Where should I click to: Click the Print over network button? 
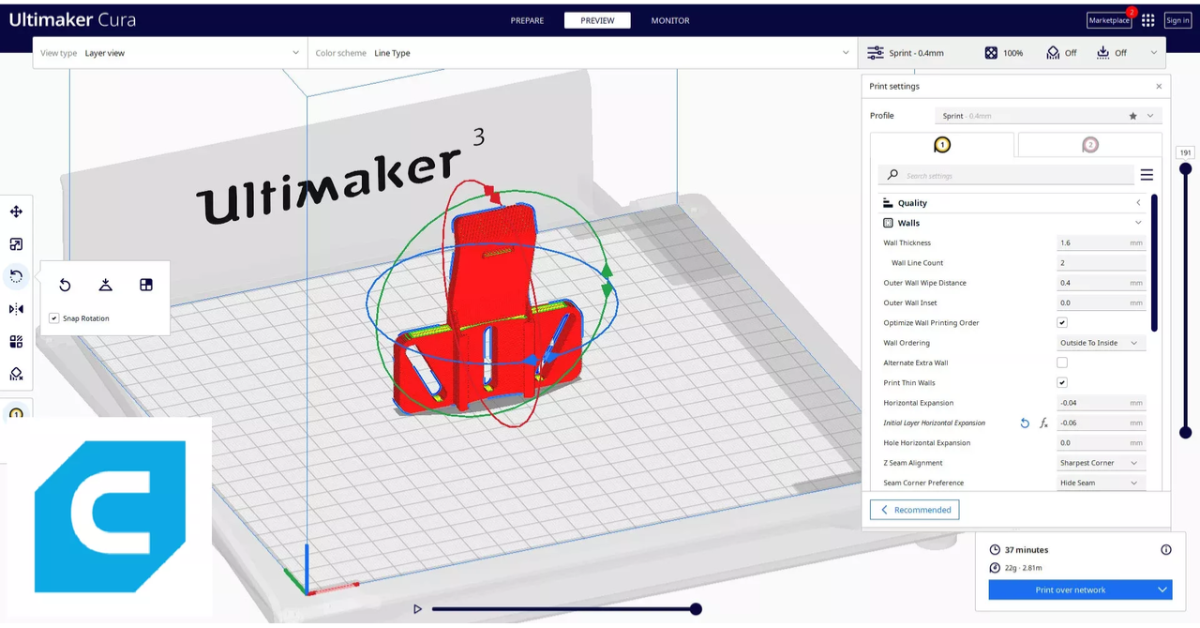[1070, 589]
